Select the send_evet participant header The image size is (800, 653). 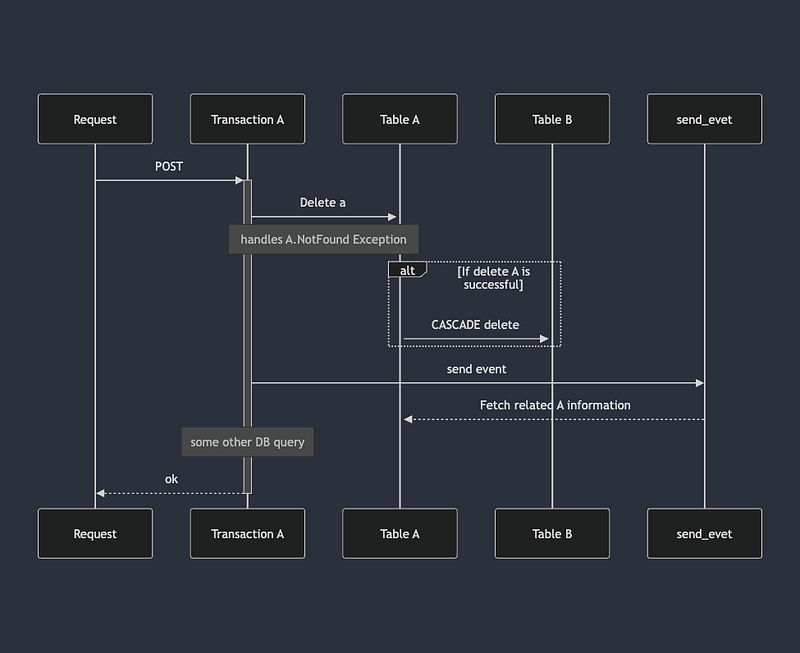tap(704, 119)
